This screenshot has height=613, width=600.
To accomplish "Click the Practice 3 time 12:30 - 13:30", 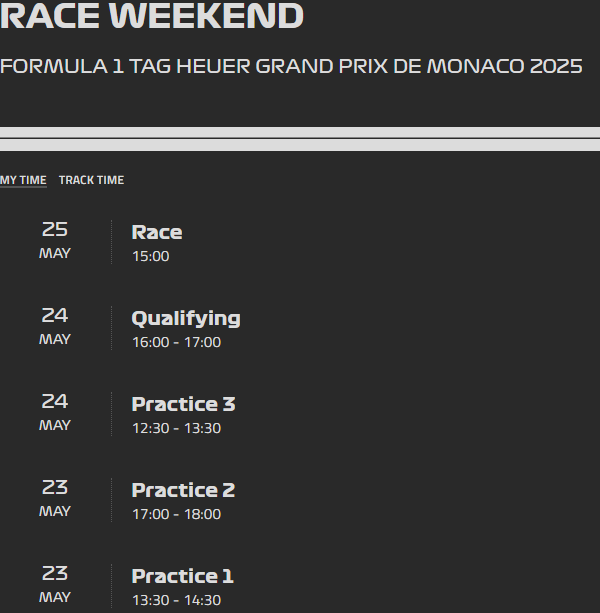I will [176, 428].
